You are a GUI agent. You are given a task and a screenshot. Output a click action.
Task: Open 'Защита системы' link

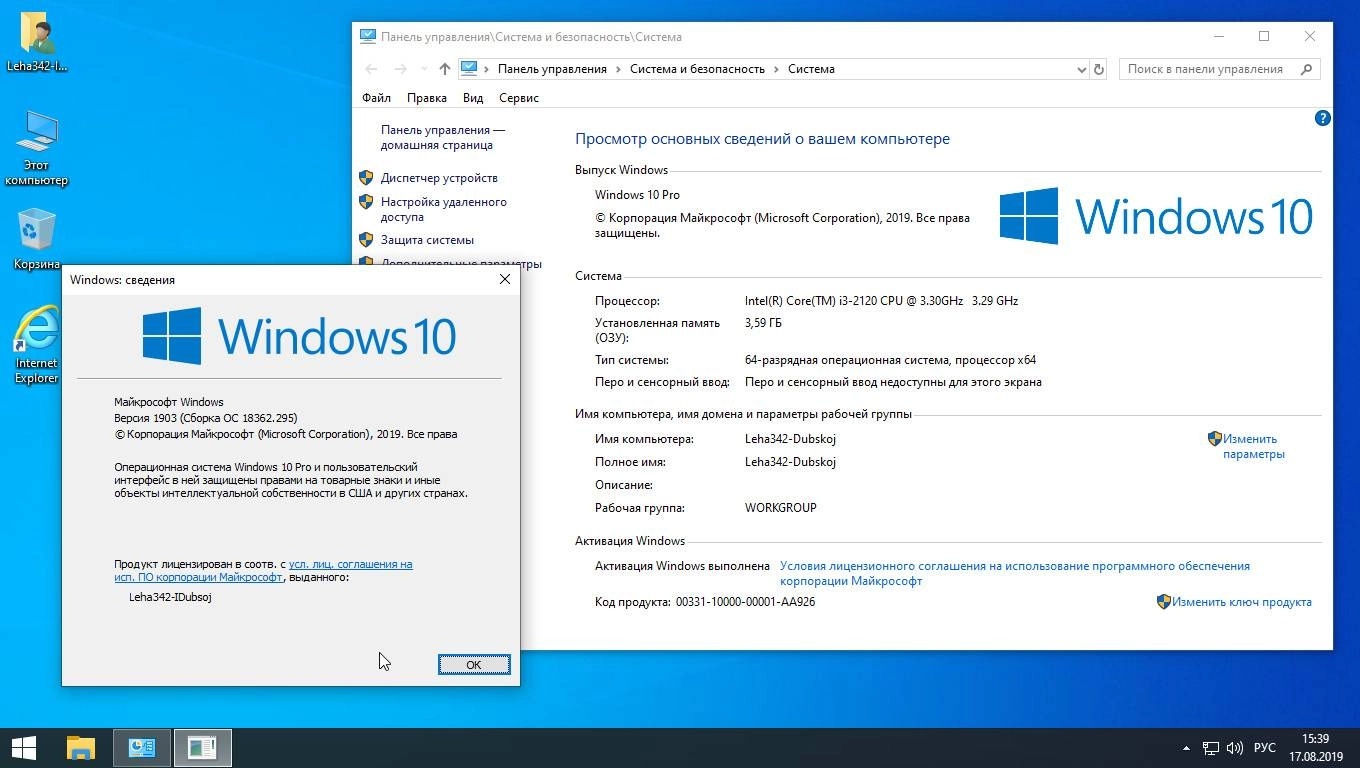tap(427, 240)
